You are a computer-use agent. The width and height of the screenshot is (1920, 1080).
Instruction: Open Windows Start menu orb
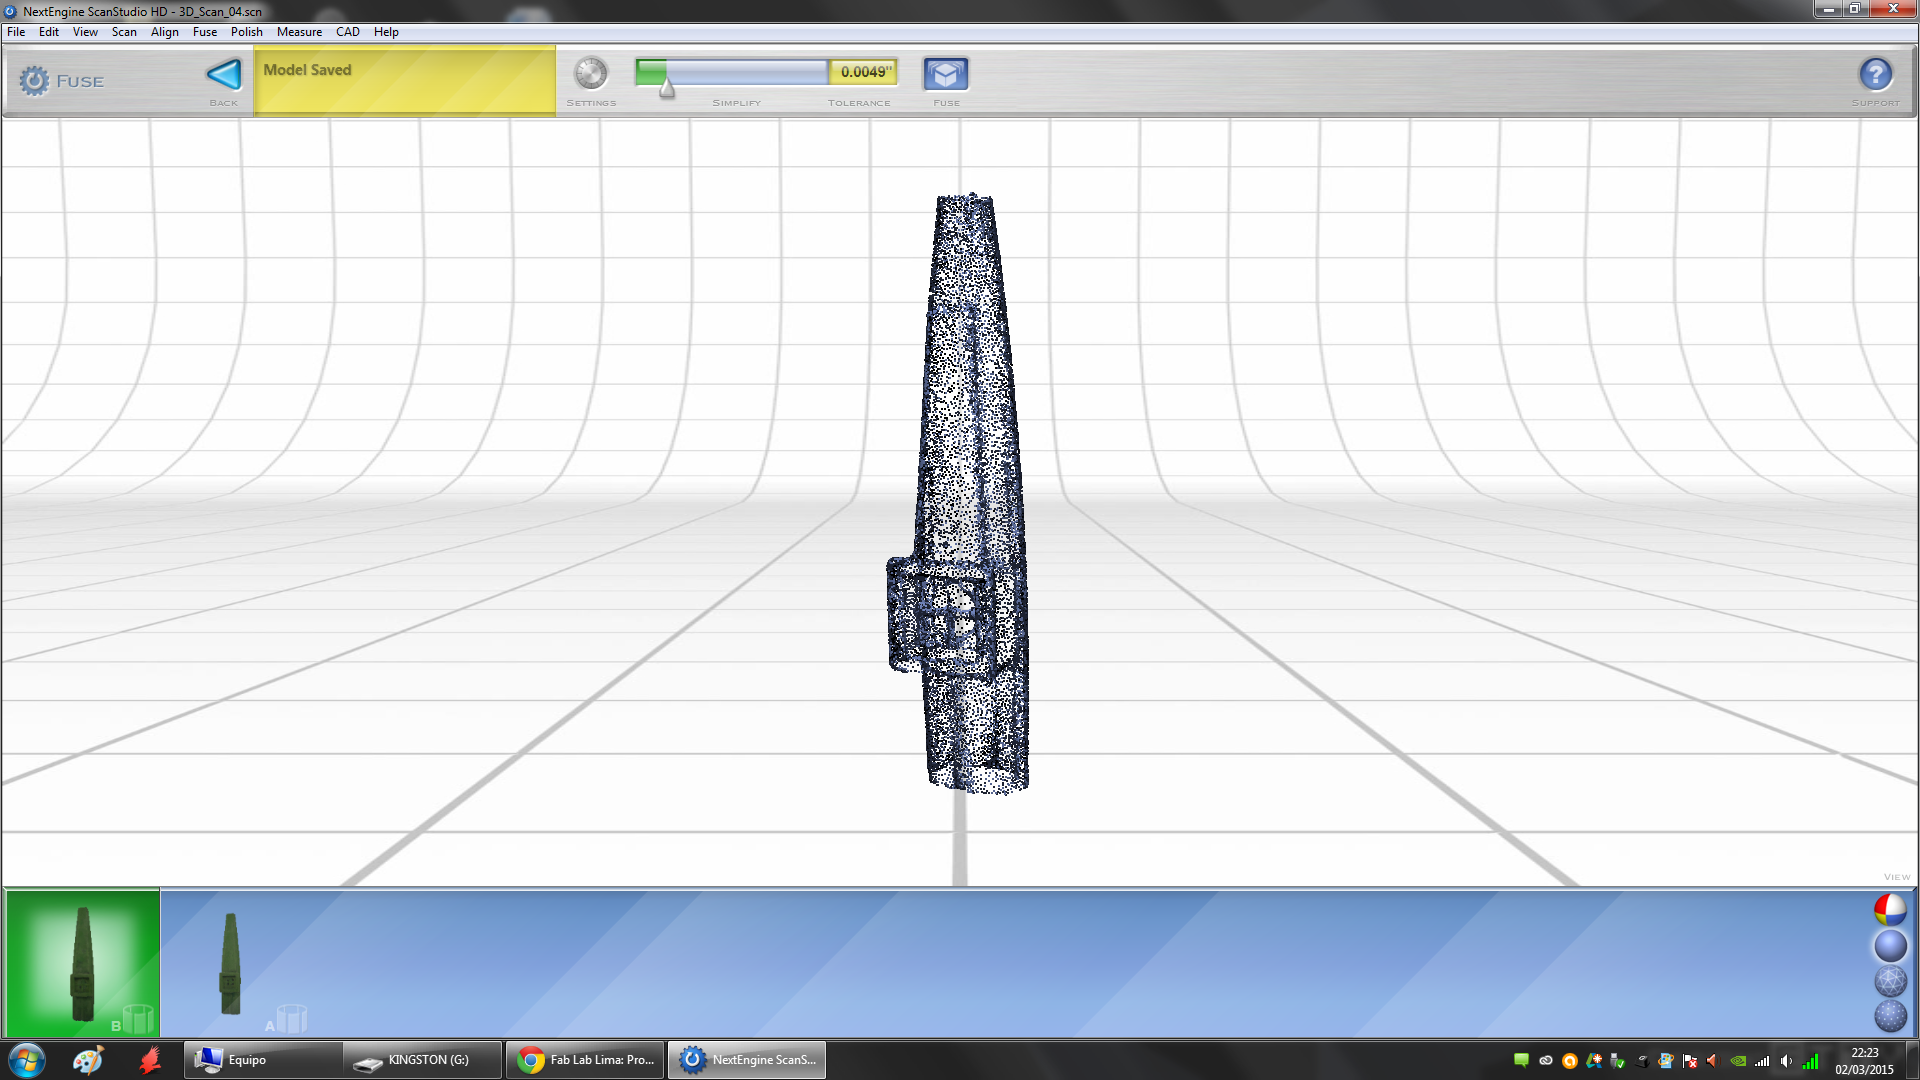(27, 1060)
